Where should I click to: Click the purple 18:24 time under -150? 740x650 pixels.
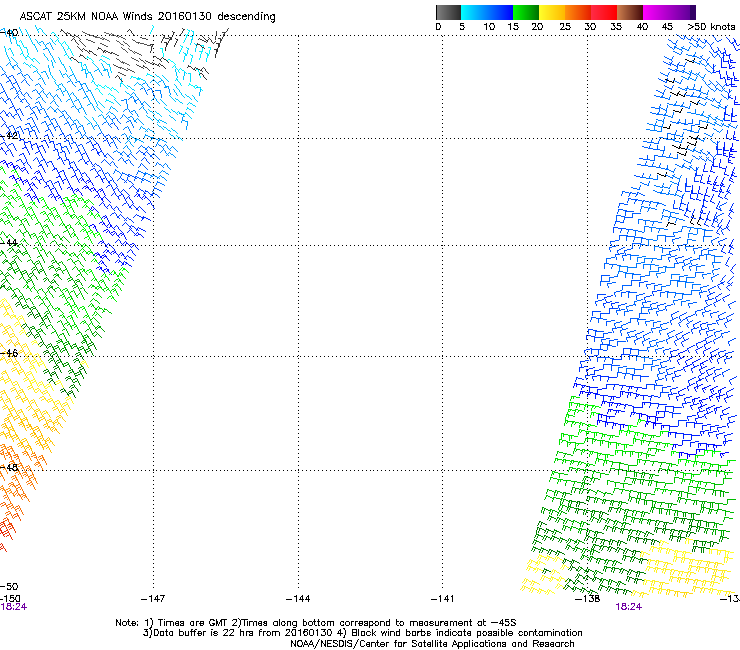[13, 607]
